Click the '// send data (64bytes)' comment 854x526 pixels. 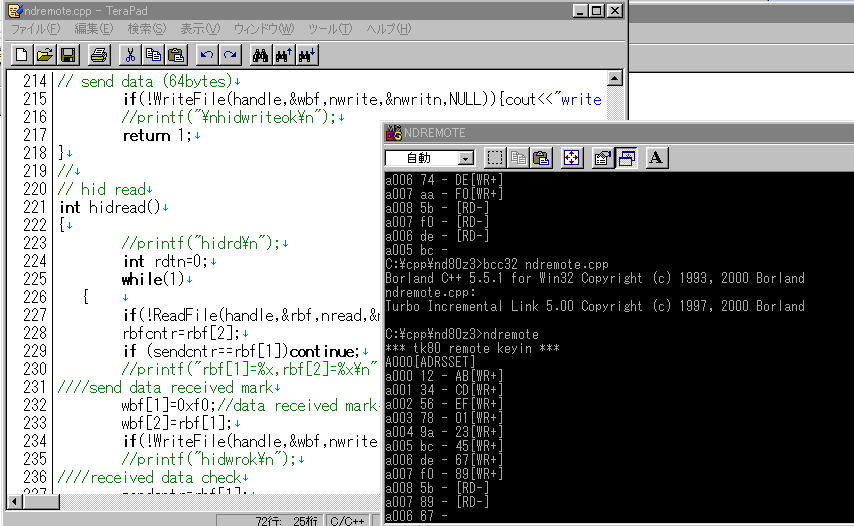point(145,81)
